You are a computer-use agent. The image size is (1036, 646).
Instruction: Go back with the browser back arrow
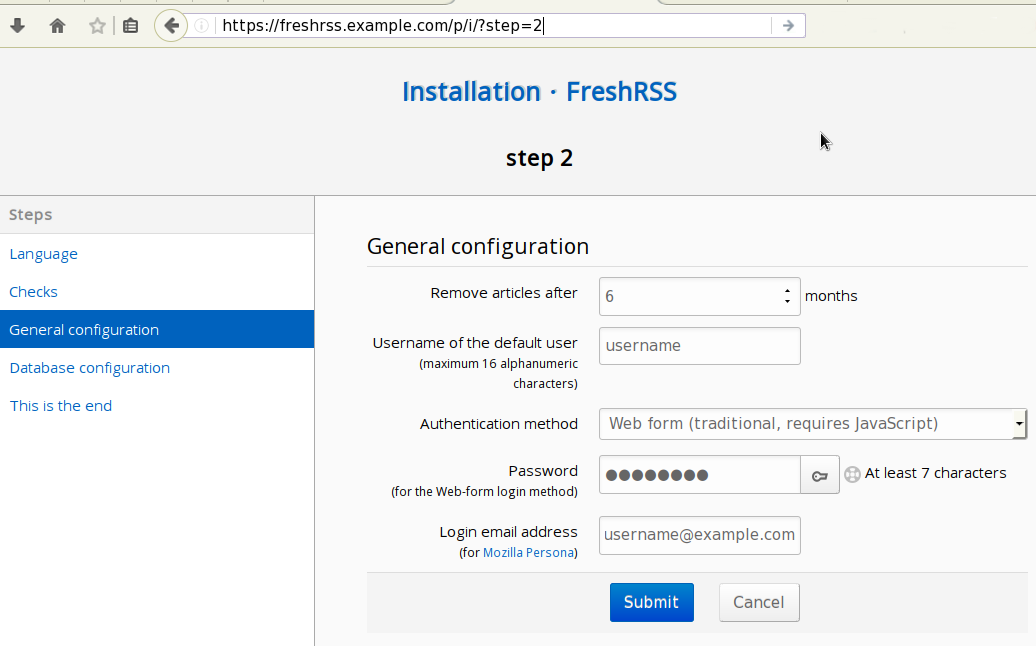171,26
